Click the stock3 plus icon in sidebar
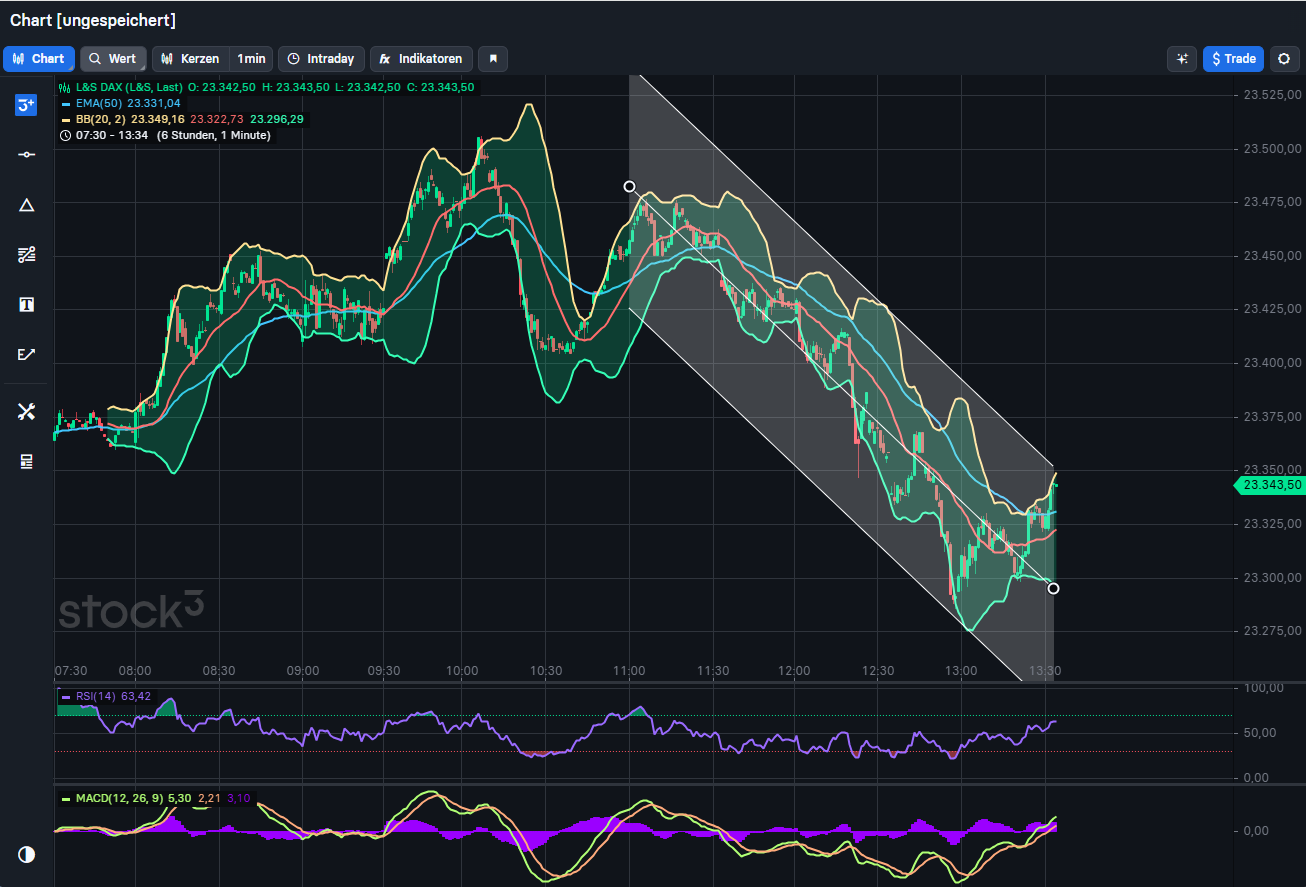 point(26,105)
